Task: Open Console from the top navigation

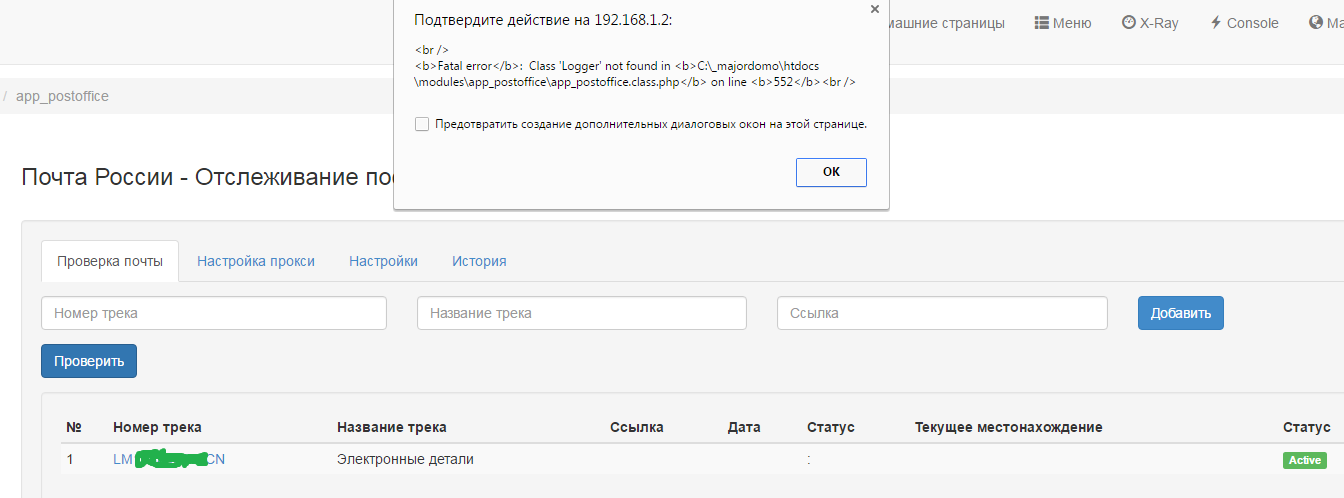Action: click(x=1244, y=23)
